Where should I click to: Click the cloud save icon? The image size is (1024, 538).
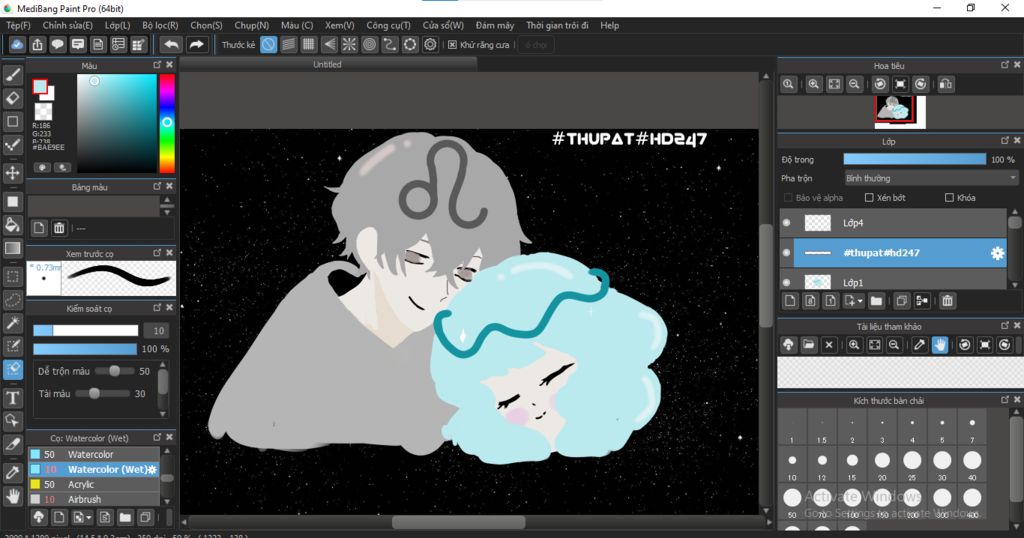(17, 44)
